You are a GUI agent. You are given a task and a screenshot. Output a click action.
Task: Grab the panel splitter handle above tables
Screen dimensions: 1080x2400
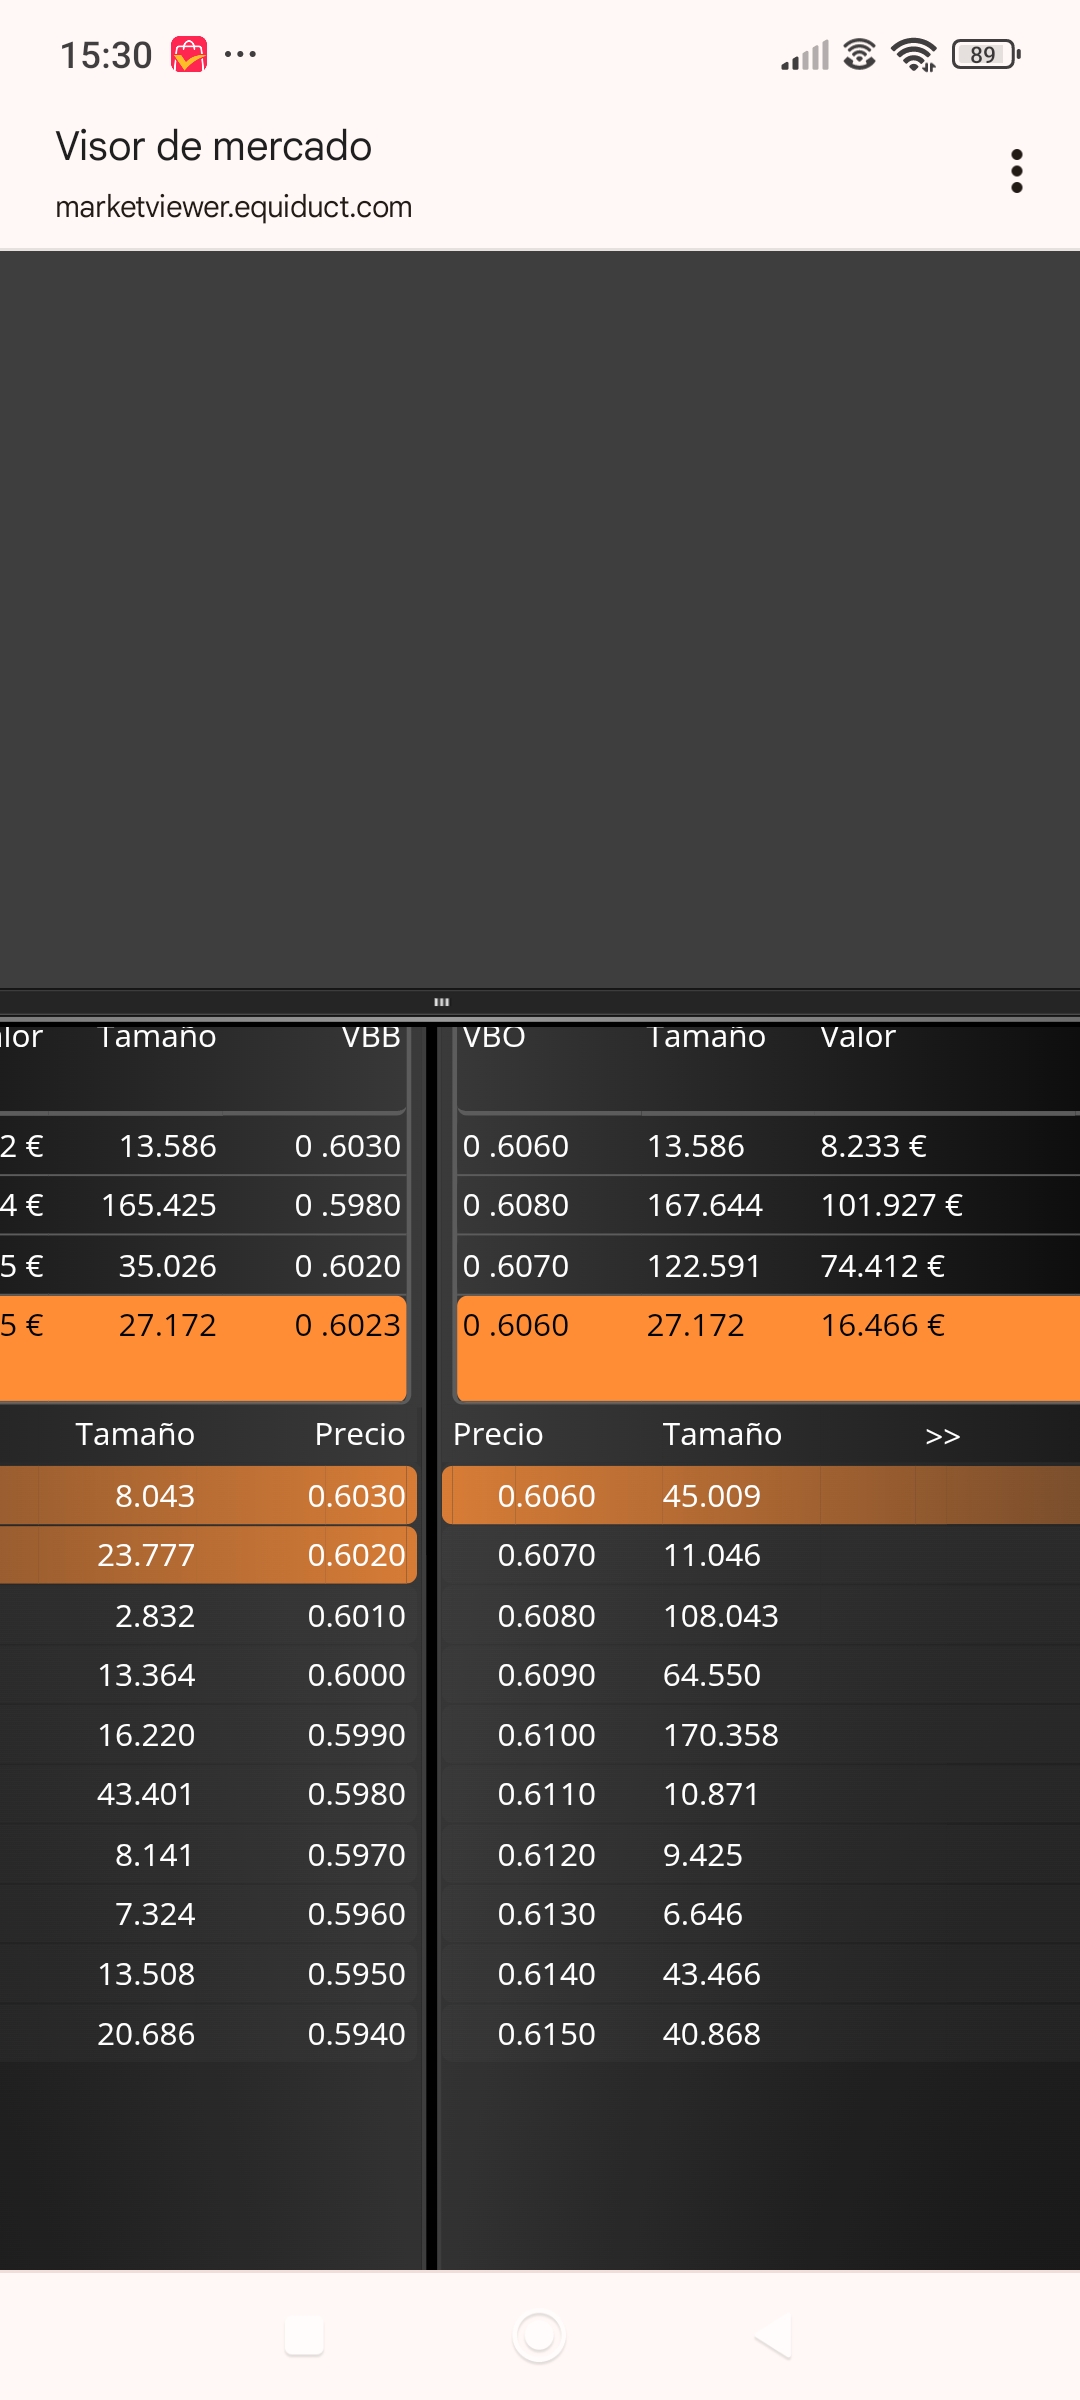[441, 1001]
